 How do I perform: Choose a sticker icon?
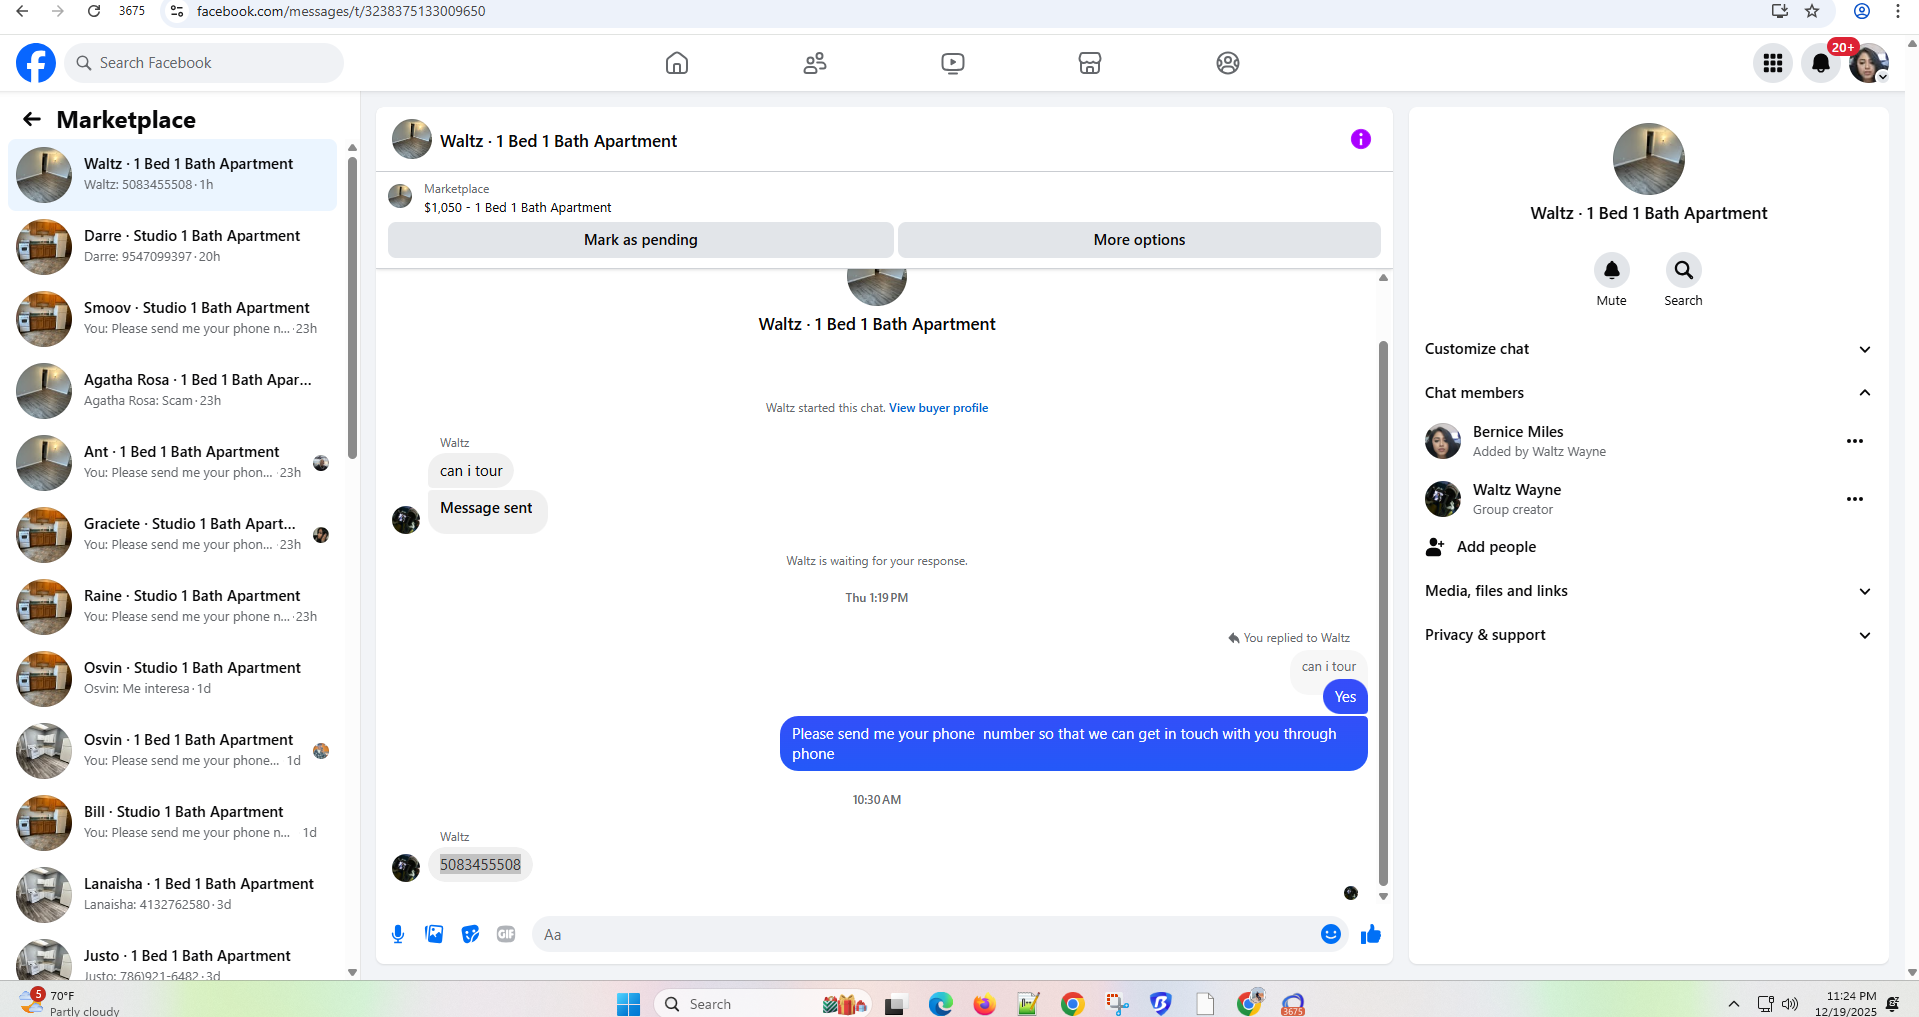(470, 934)
